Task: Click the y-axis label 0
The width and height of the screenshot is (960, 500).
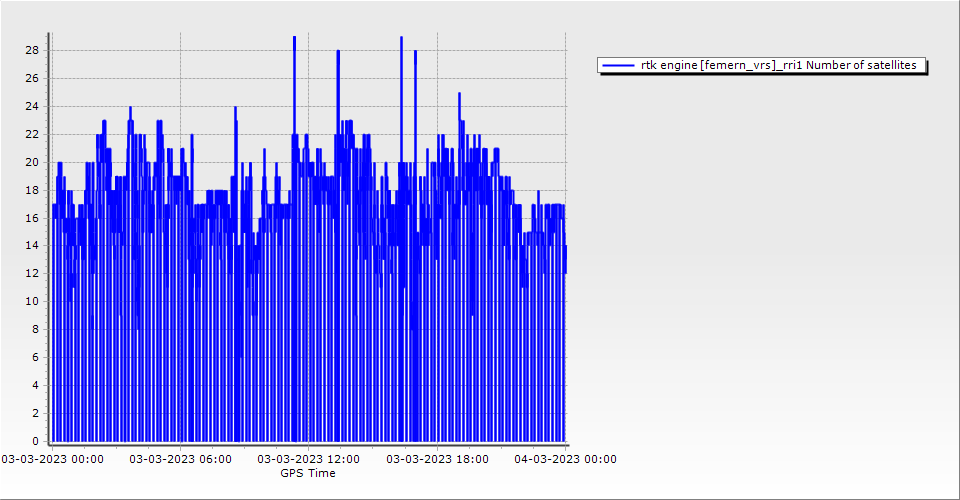Action: pos(36,441)
